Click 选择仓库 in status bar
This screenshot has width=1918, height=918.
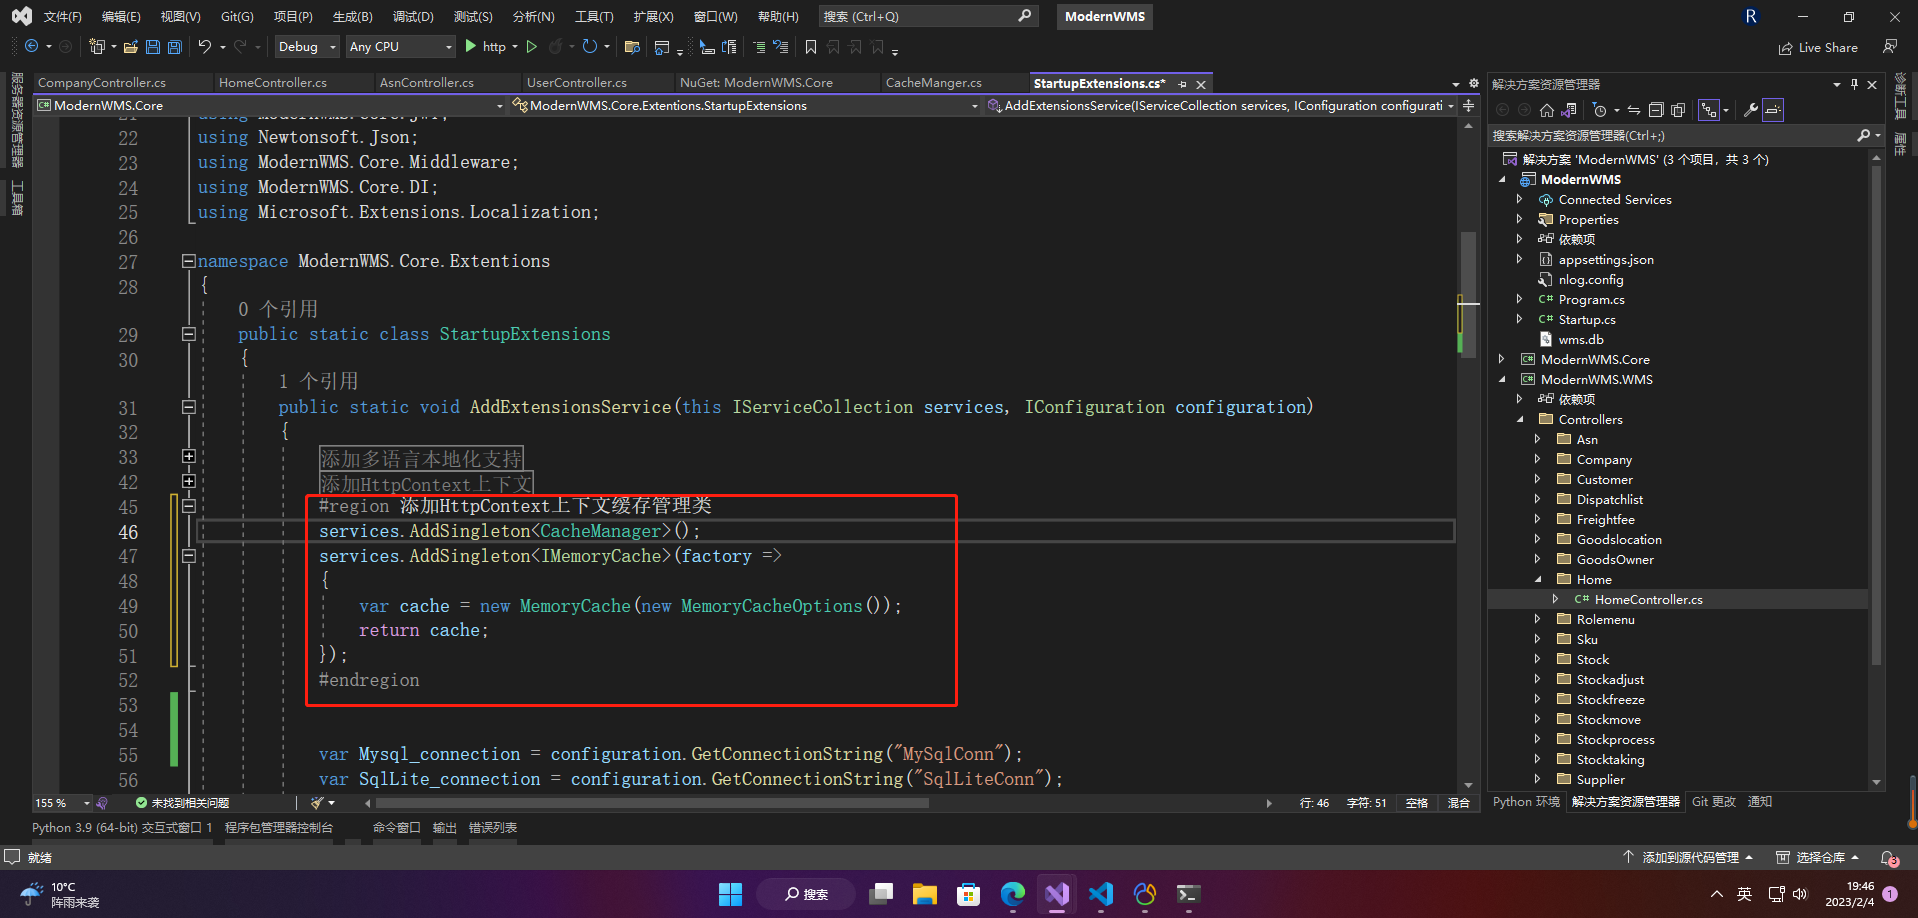[x=1818, y=857]
